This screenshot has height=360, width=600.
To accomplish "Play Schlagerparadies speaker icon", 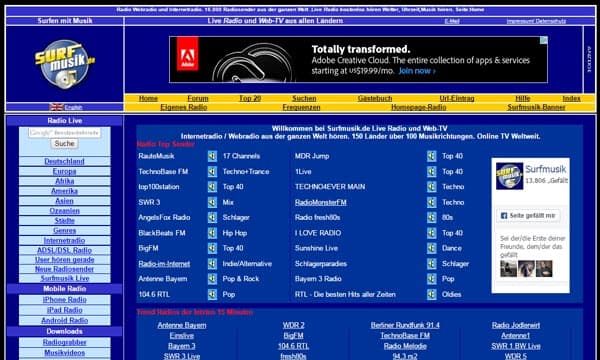I will coord(432,264).
